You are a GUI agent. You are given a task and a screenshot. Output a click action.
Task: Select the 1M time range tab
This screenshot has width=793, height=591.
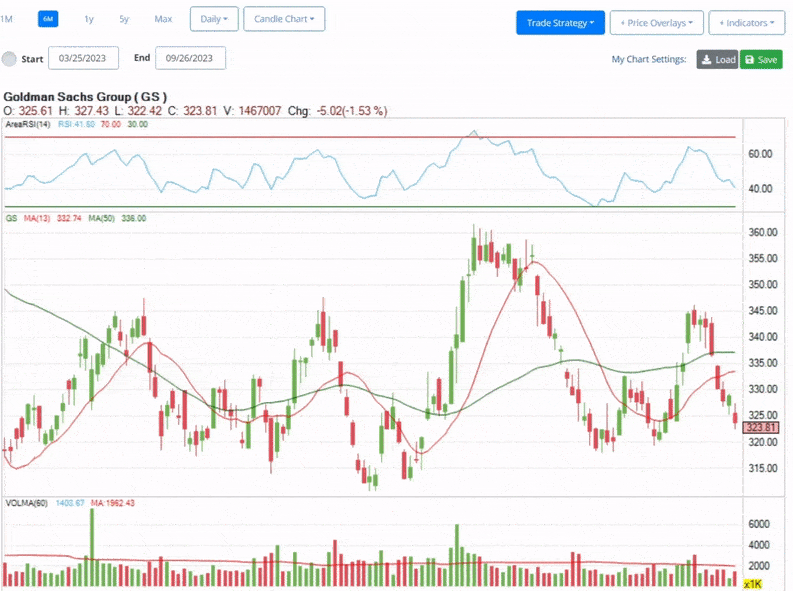8,19
